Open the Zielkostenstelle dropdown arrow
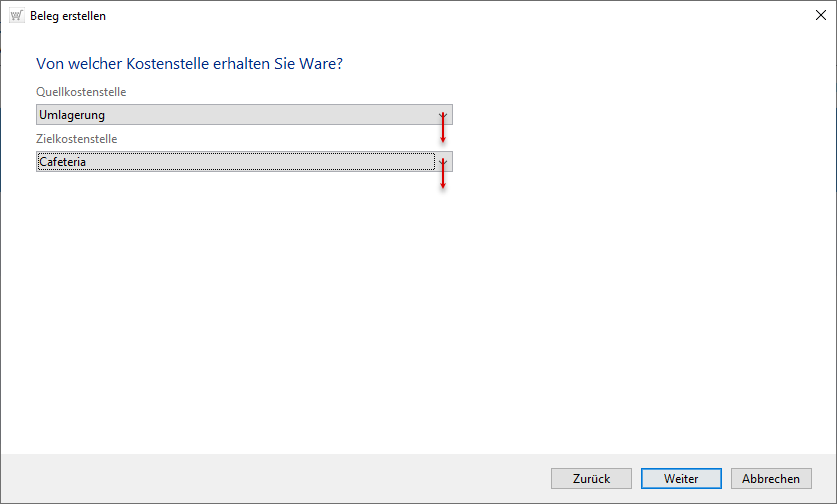The width and height of the screenshot is (837, 504). tap(443, 161)
